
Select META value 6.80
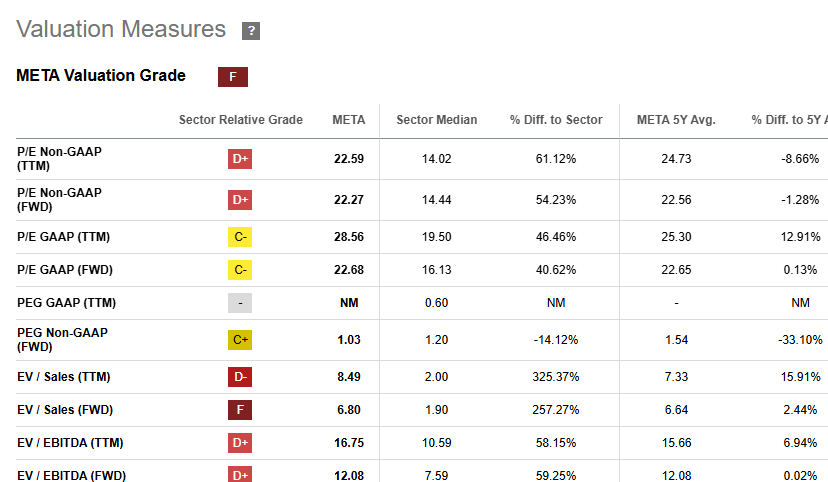click(x=349, y=410)
